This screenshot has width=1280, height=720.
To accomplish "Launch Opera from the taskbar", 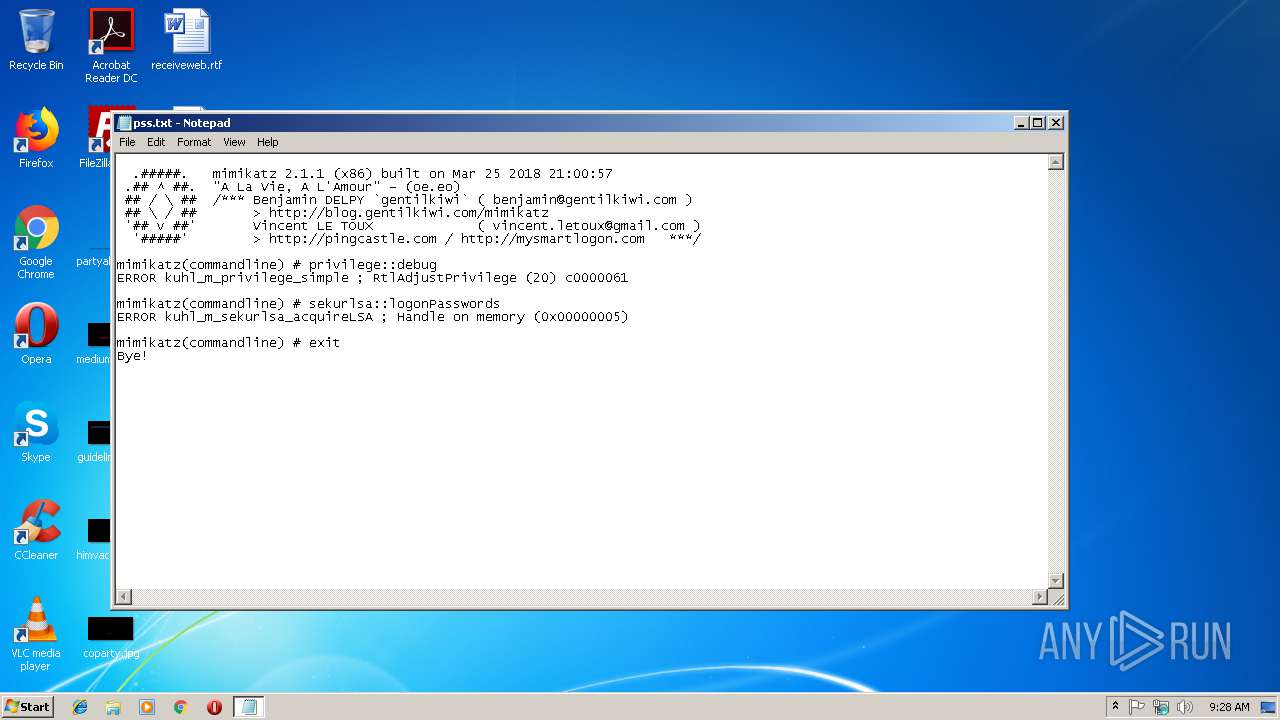I will 214,707.
